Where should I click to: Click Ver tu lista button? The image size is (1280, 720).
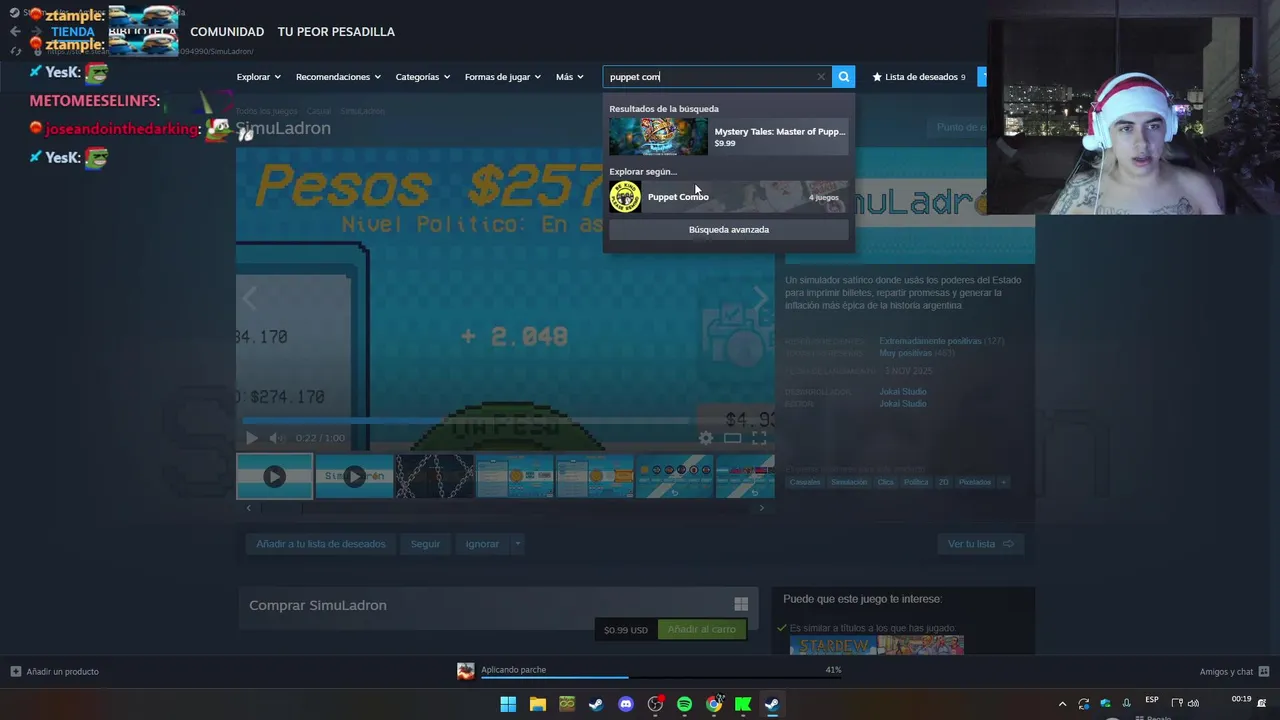pyautogui.click(x=980, y=544)
